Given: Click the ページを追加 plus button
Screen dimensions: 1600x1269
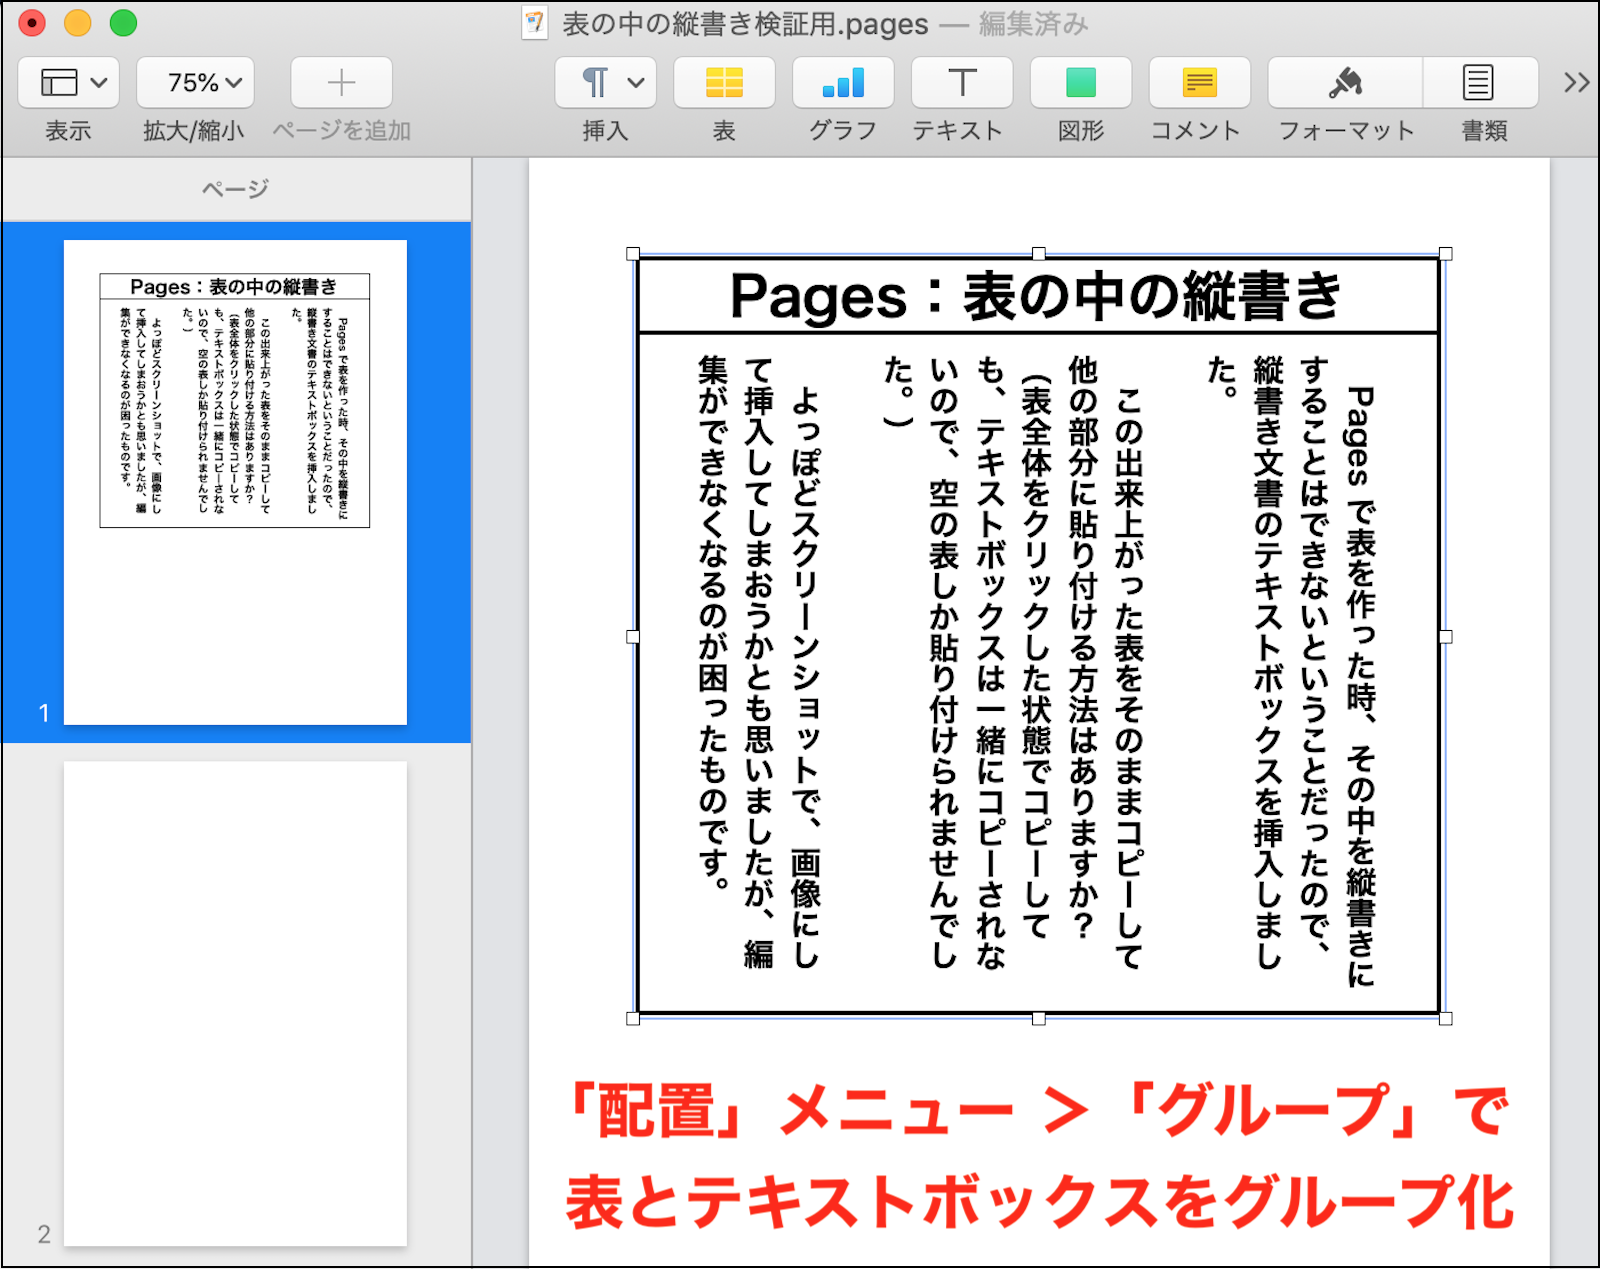Looking at the screenshot, I should pos(341,82).
